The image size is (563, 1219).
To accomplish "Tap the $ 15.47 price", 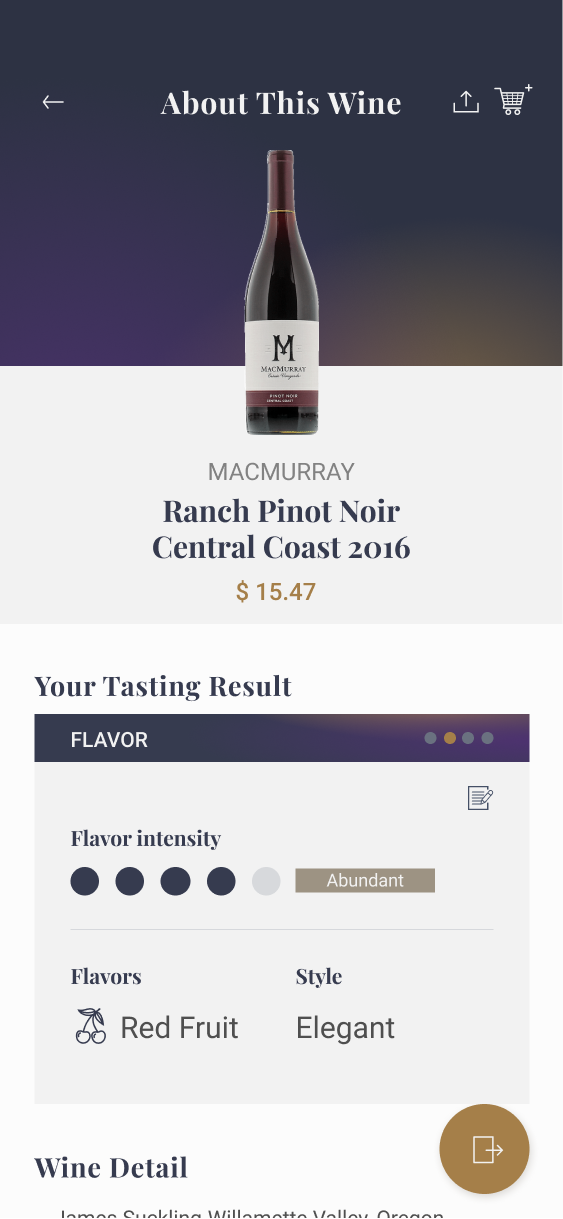I will 276,592.
